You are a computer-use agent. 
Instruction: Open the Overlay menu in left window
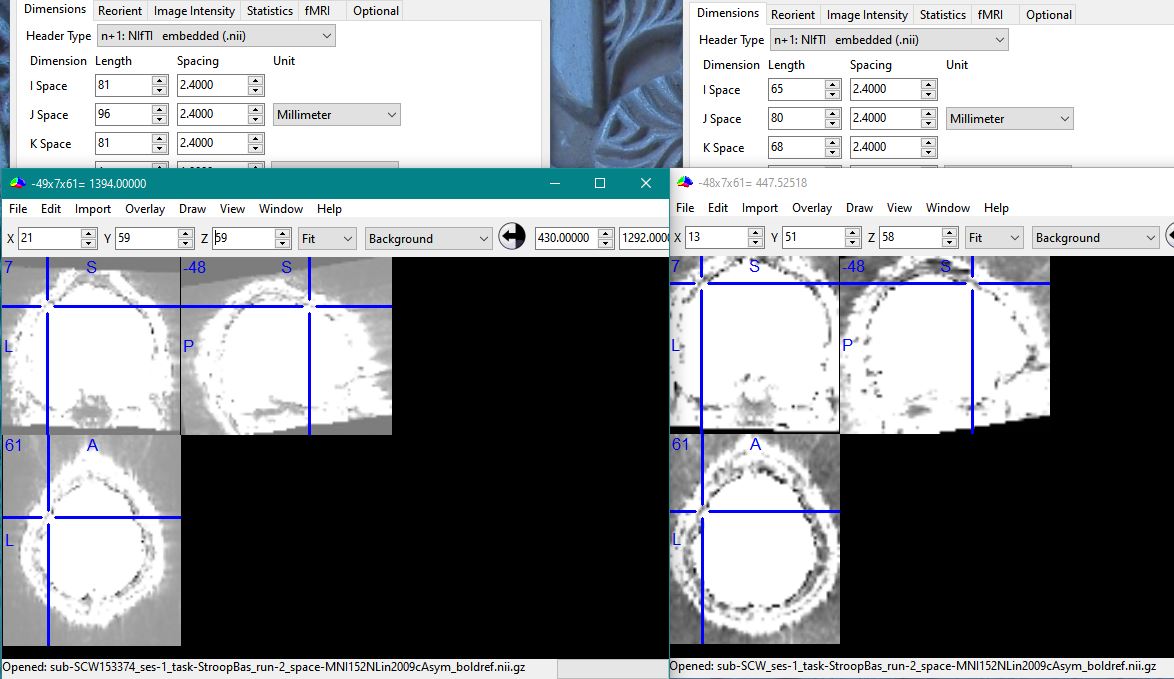pos(145,209)
